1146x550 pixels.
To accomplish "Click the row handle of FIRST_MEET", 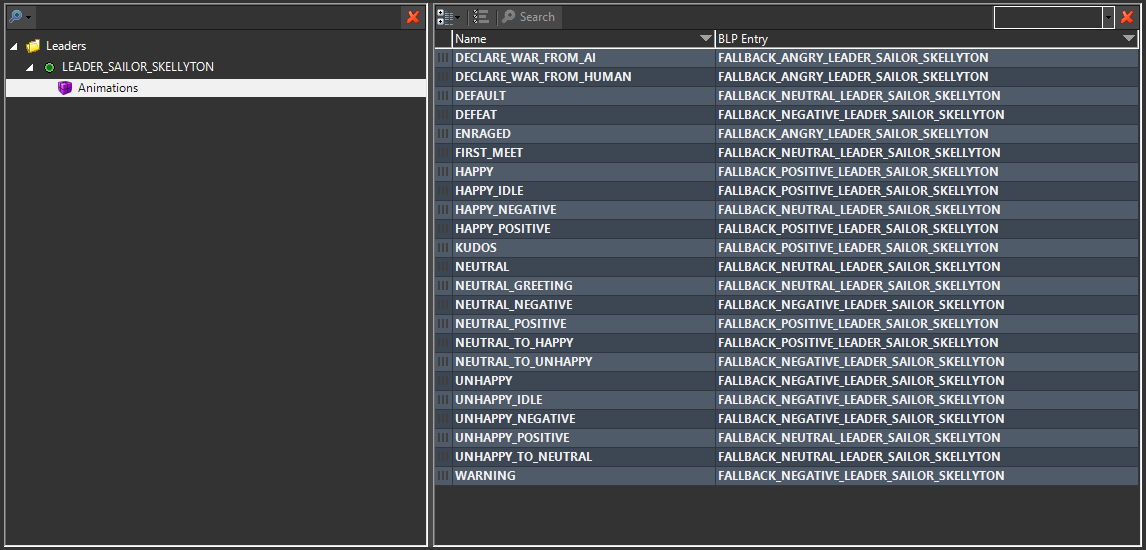I will pos(443,153).
